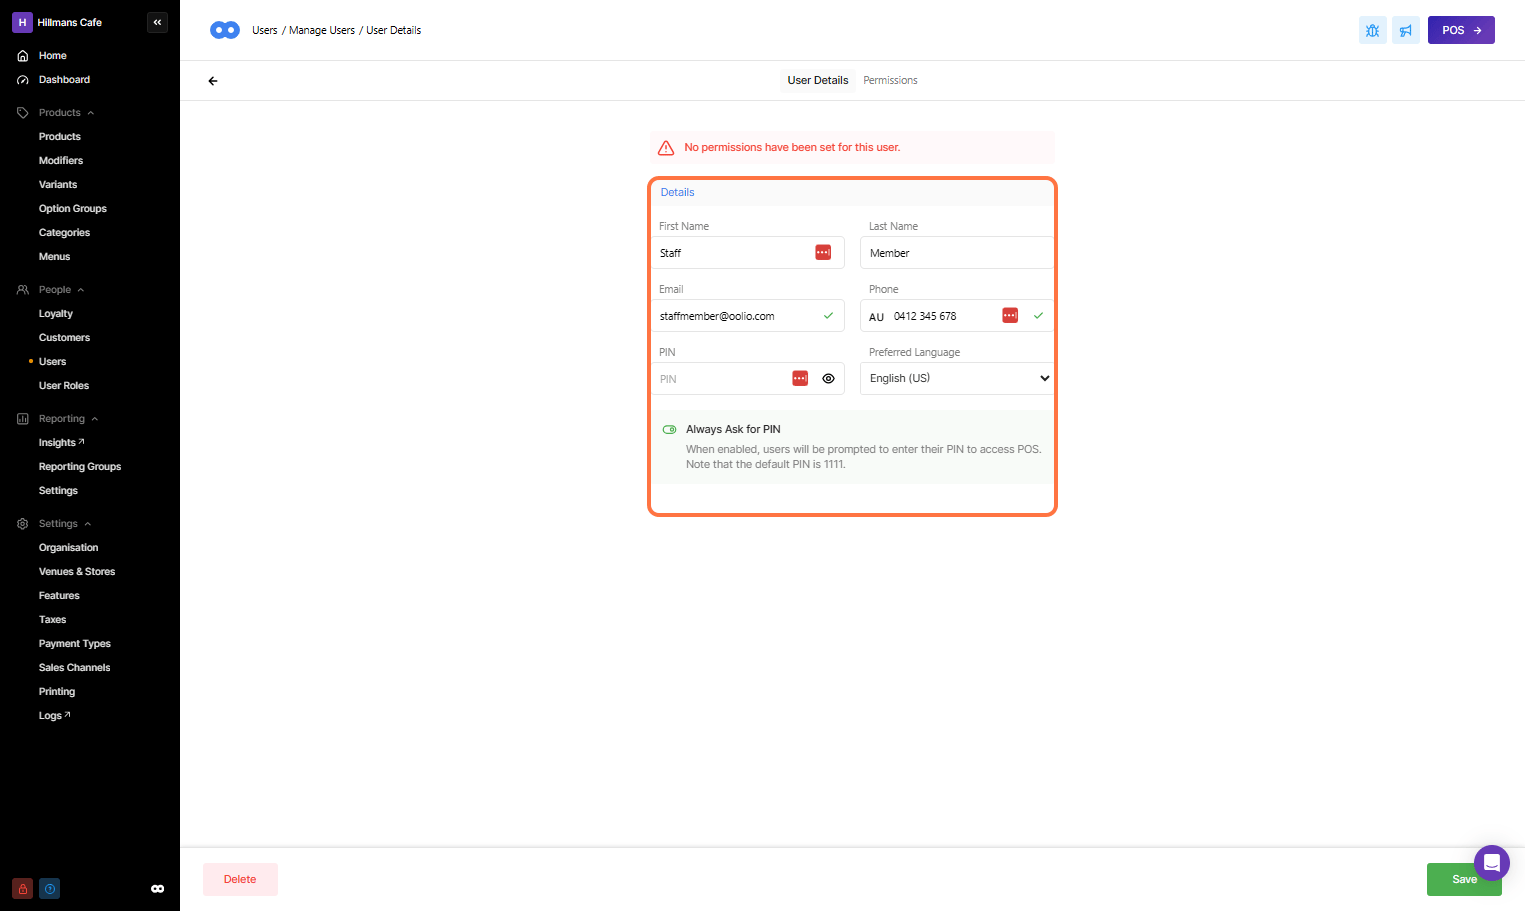Open announcements megaphone icon
This screenshot has width=1525, height=911.
[x=1406, y=30]
